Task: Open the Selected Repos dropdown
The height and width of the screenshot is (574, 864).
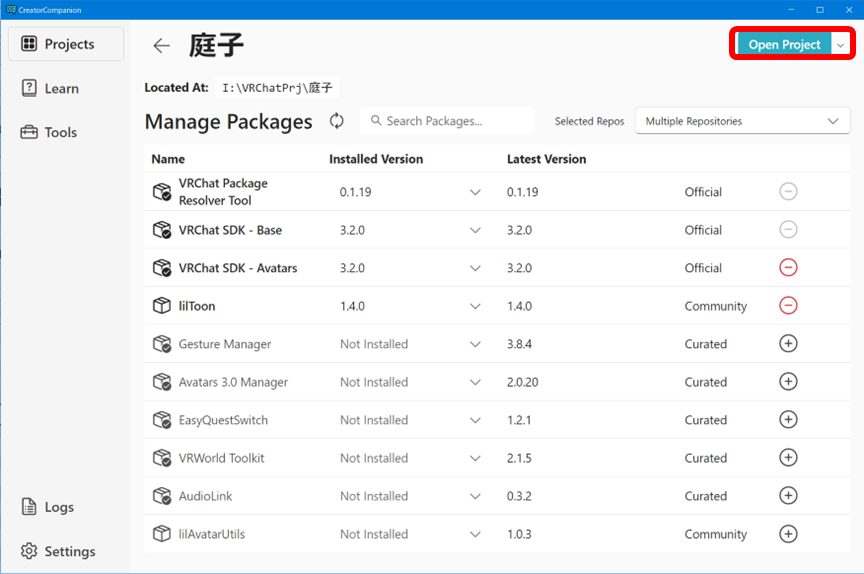Action: pyautogui.click(x=742, y=121)
